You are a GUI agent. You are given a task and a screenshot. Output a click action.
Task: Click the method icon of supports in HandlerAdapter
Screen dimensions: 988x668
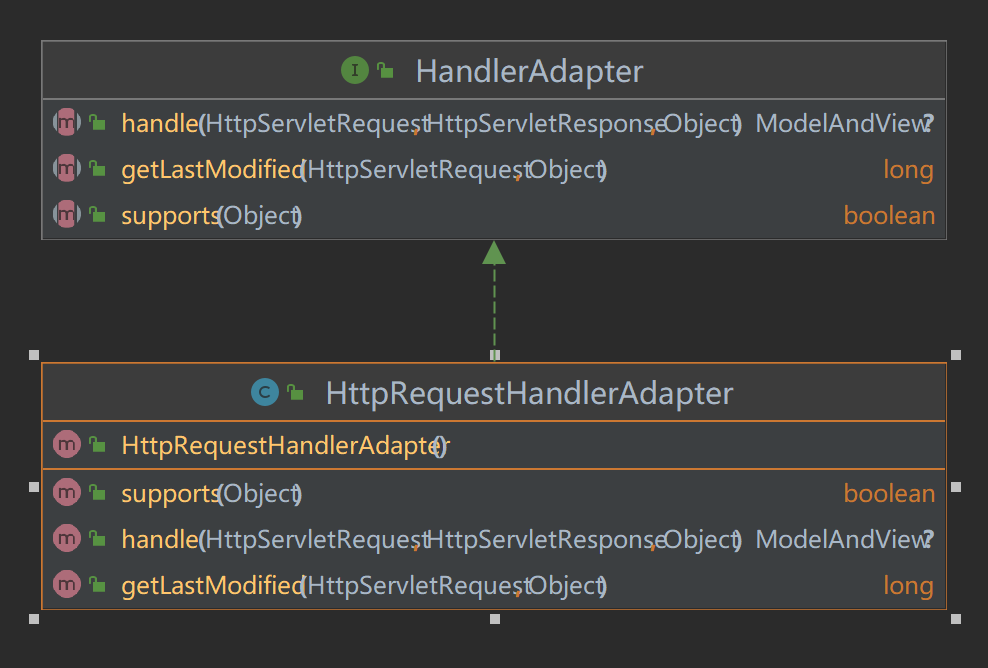coord(66,215)
